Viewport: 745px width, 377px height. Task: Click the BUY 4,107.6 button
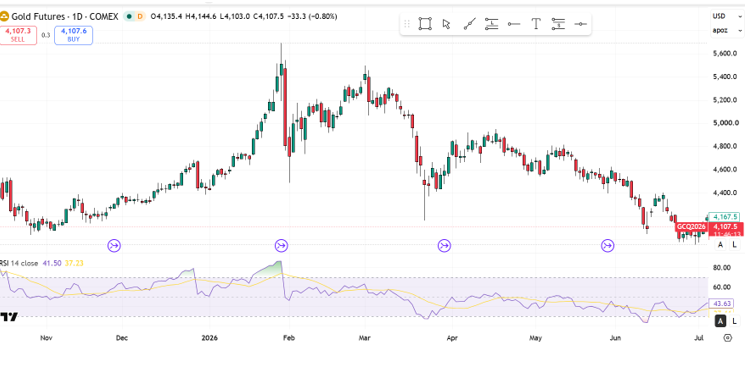[73, 35]
